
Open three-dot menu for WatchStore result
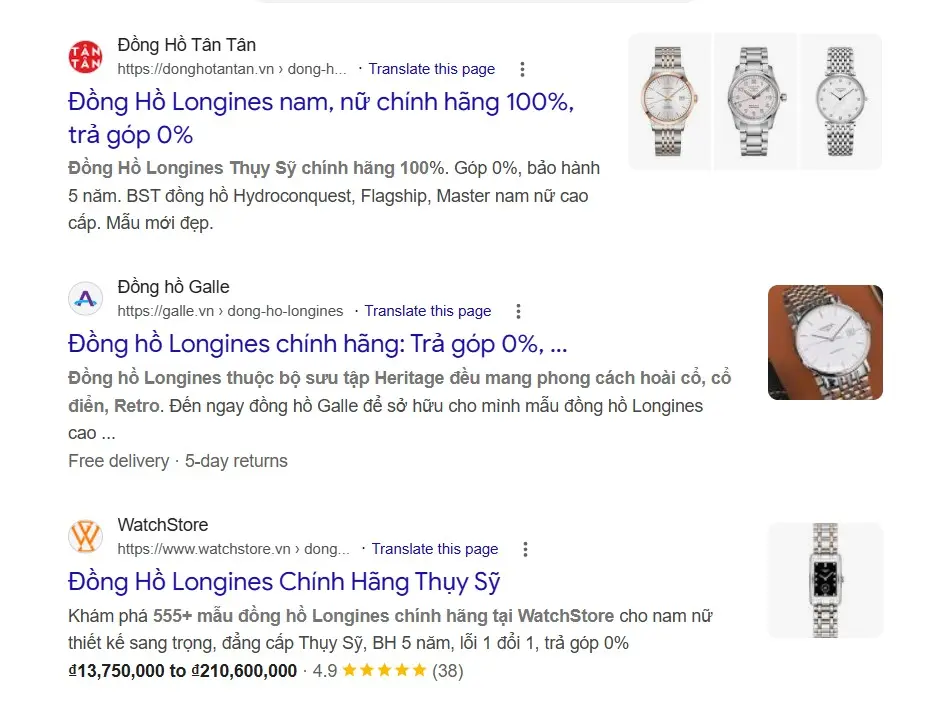525,549
